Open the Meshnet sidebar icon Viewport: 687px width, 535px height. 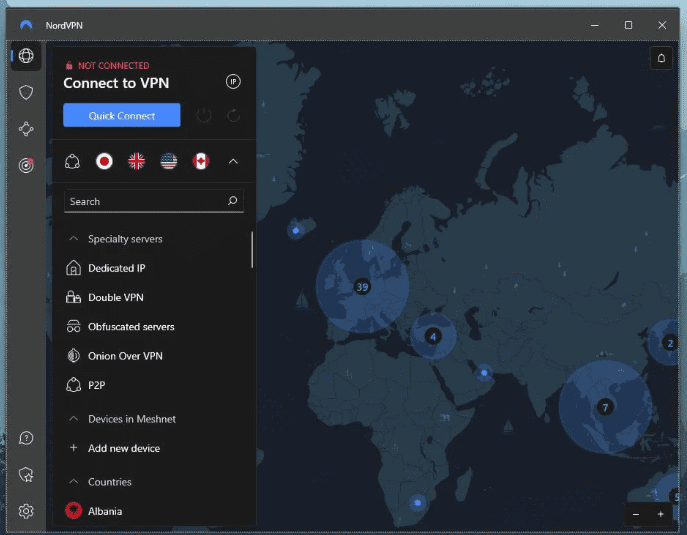point(26,129)
